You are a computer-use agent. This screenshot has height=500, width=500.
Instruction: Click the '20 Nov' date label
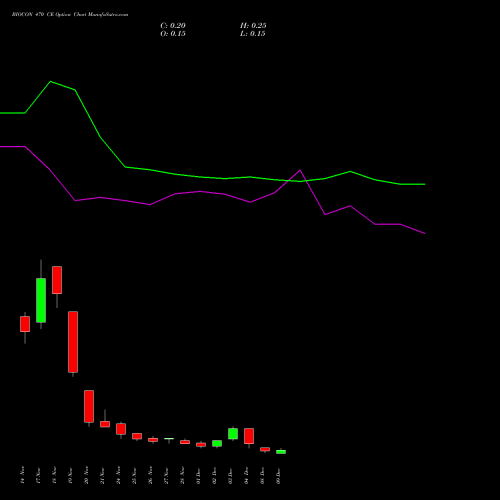click(86, 475)
